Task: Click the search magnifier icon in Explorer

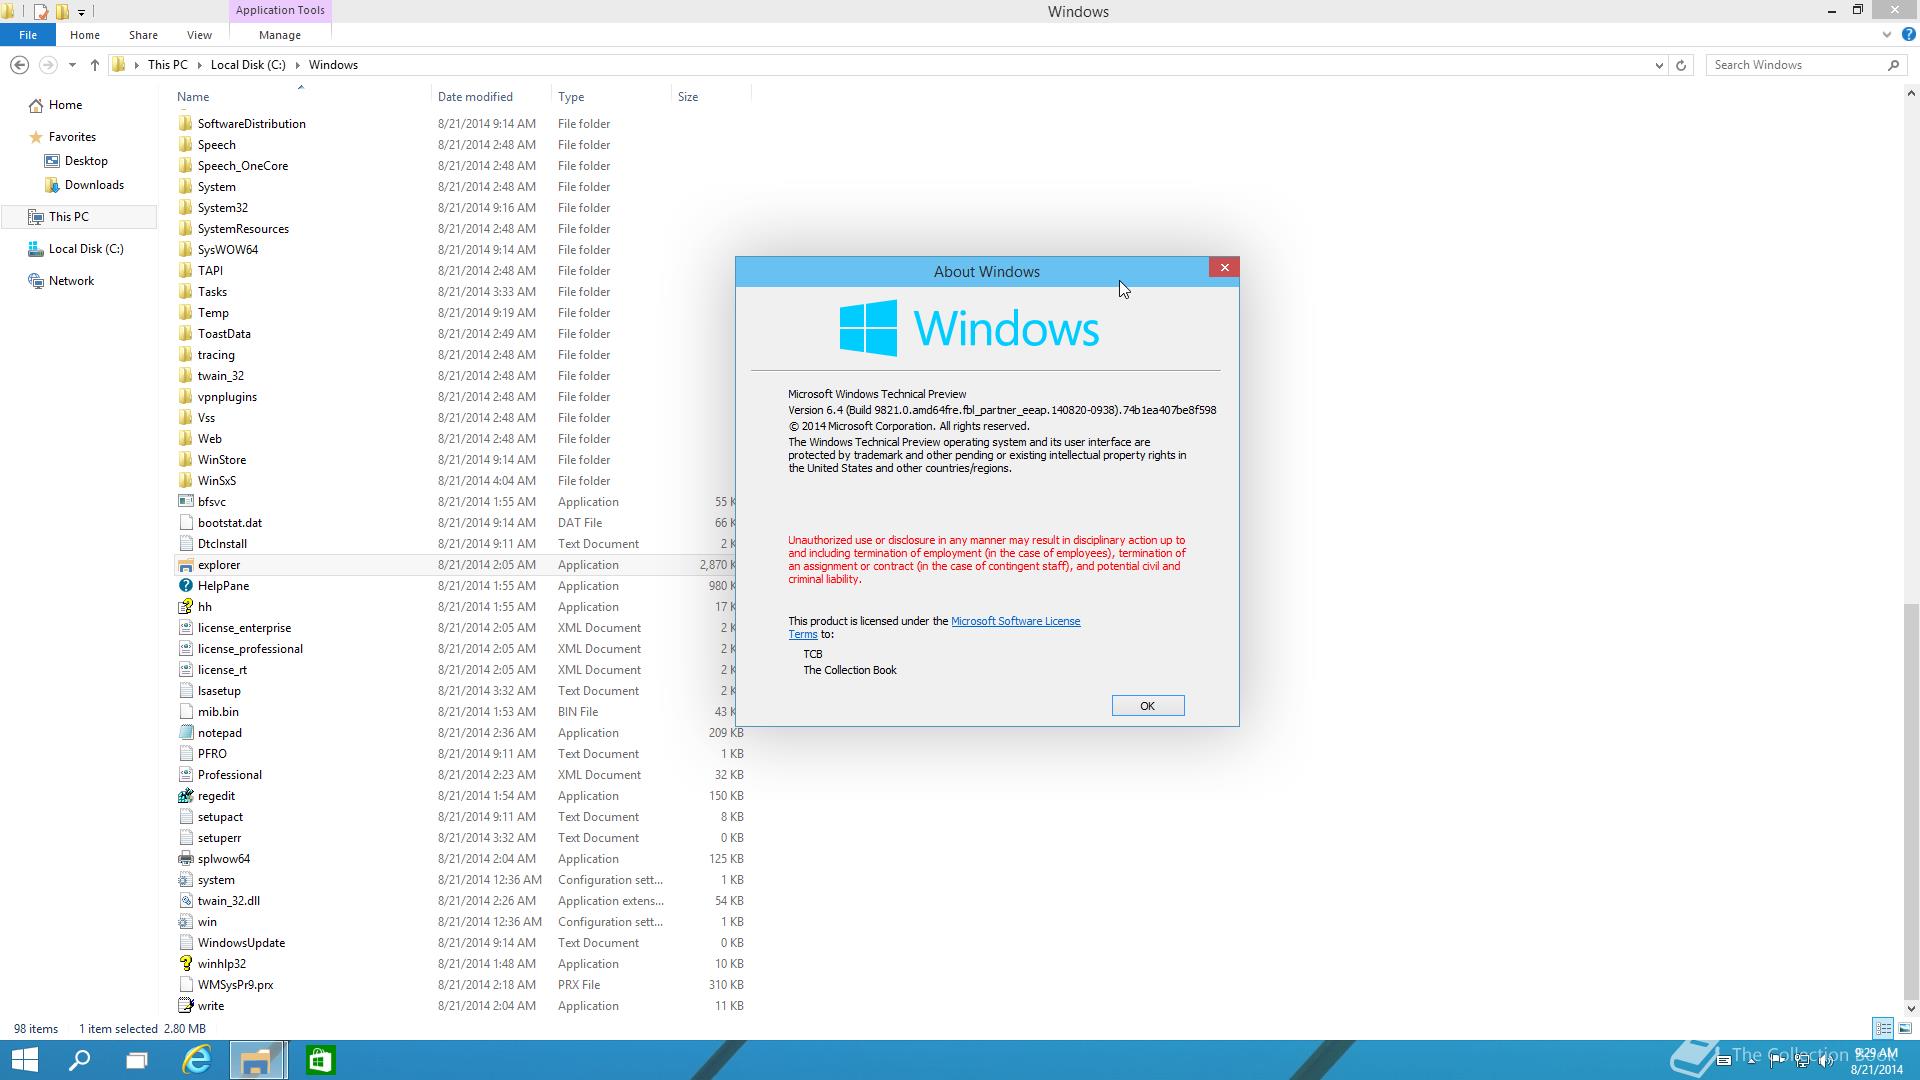Action: coord(1893,65)
